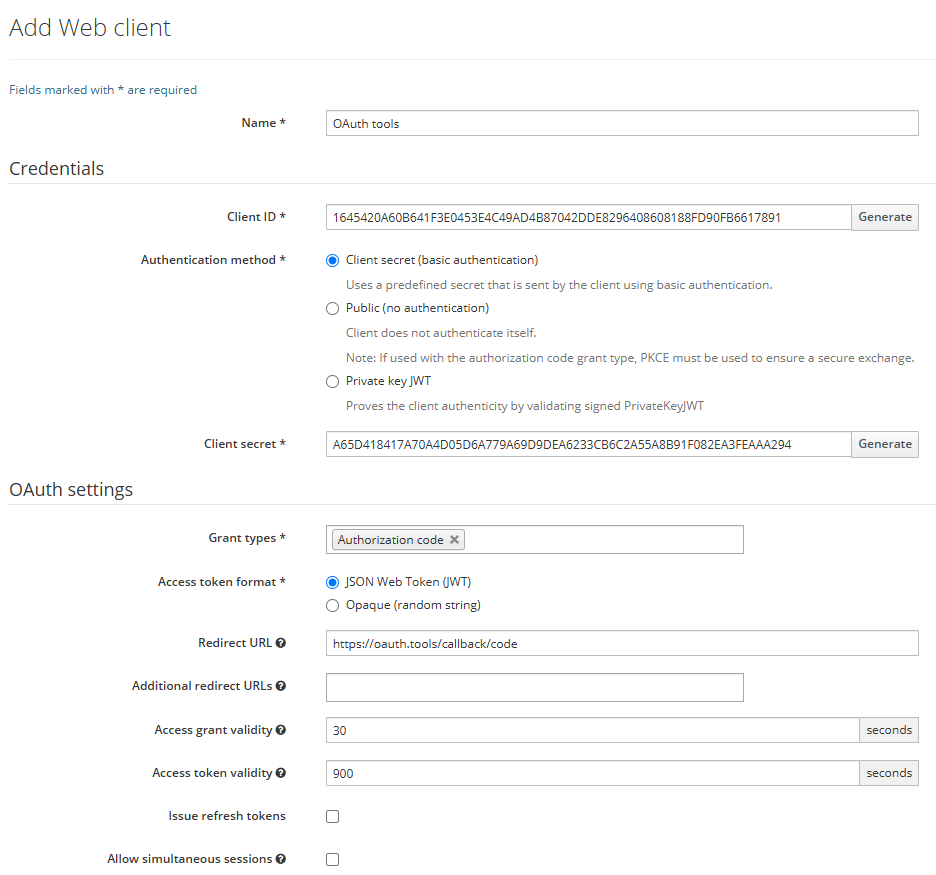936x875 pixels.
Task: Select JSON Web Token (JWT) format
Action: (x=333, y=582)
